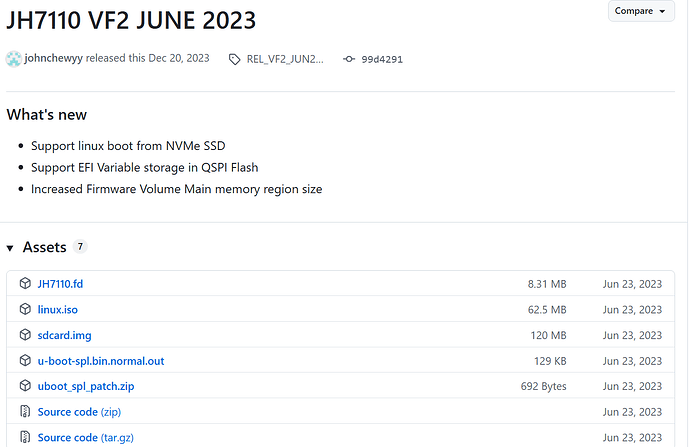The height and width of the screenshot is (447, 690).
Task: Download Source code (zip)
Action: [x=79, y=412]
